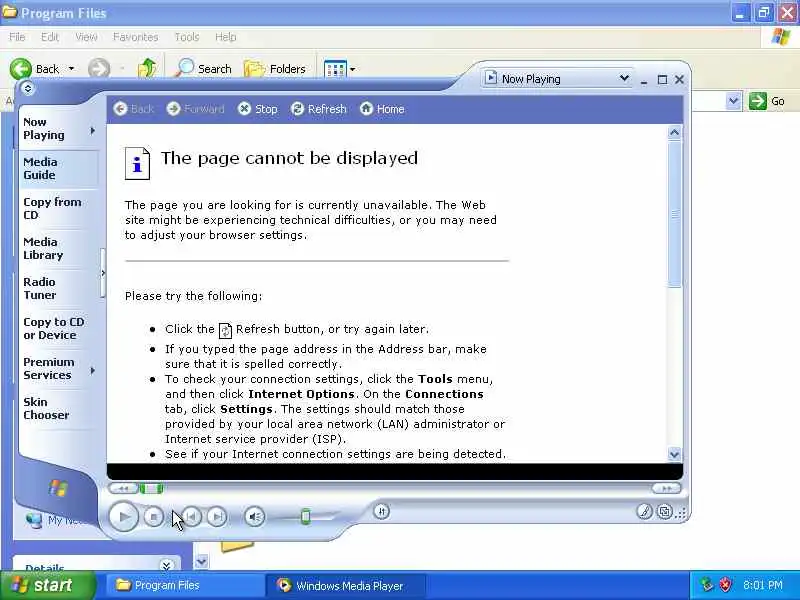Click the menu bar toggle in Media Player corner
The width and height of the screenshot is (800, 600).
coord(28,88)
